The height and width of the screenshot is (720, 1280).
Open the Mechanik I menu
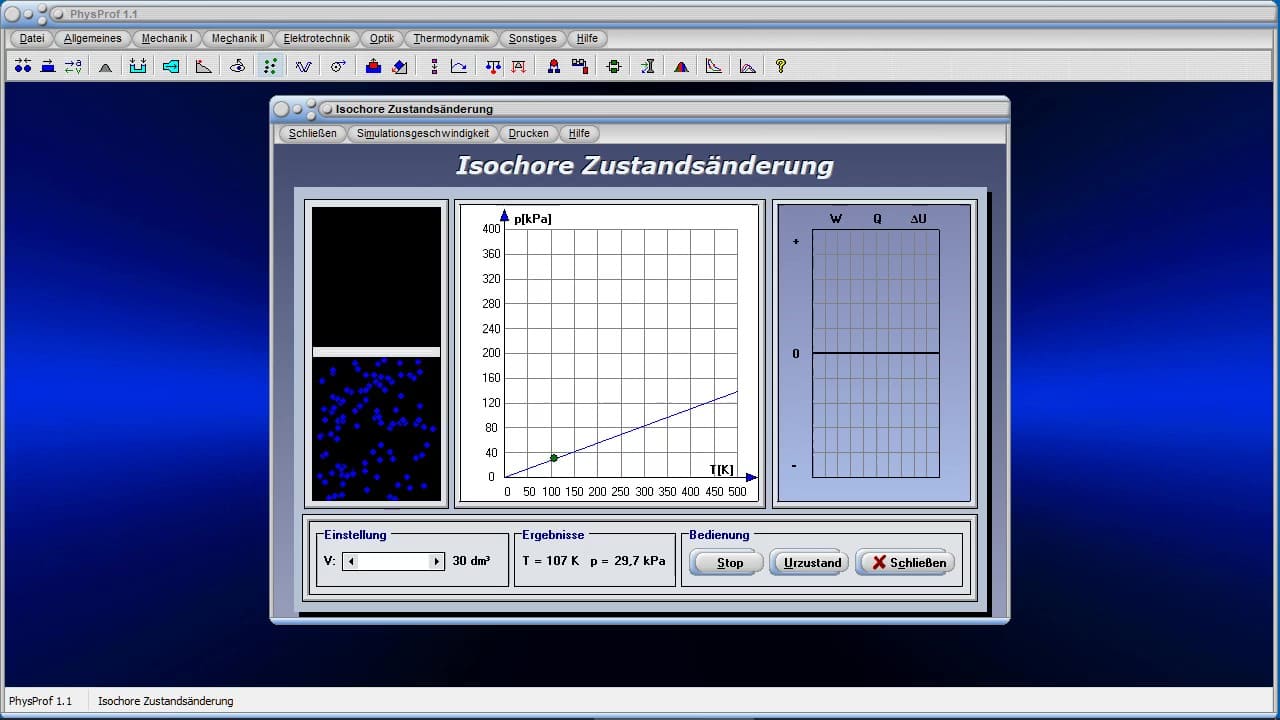(167, 38)
